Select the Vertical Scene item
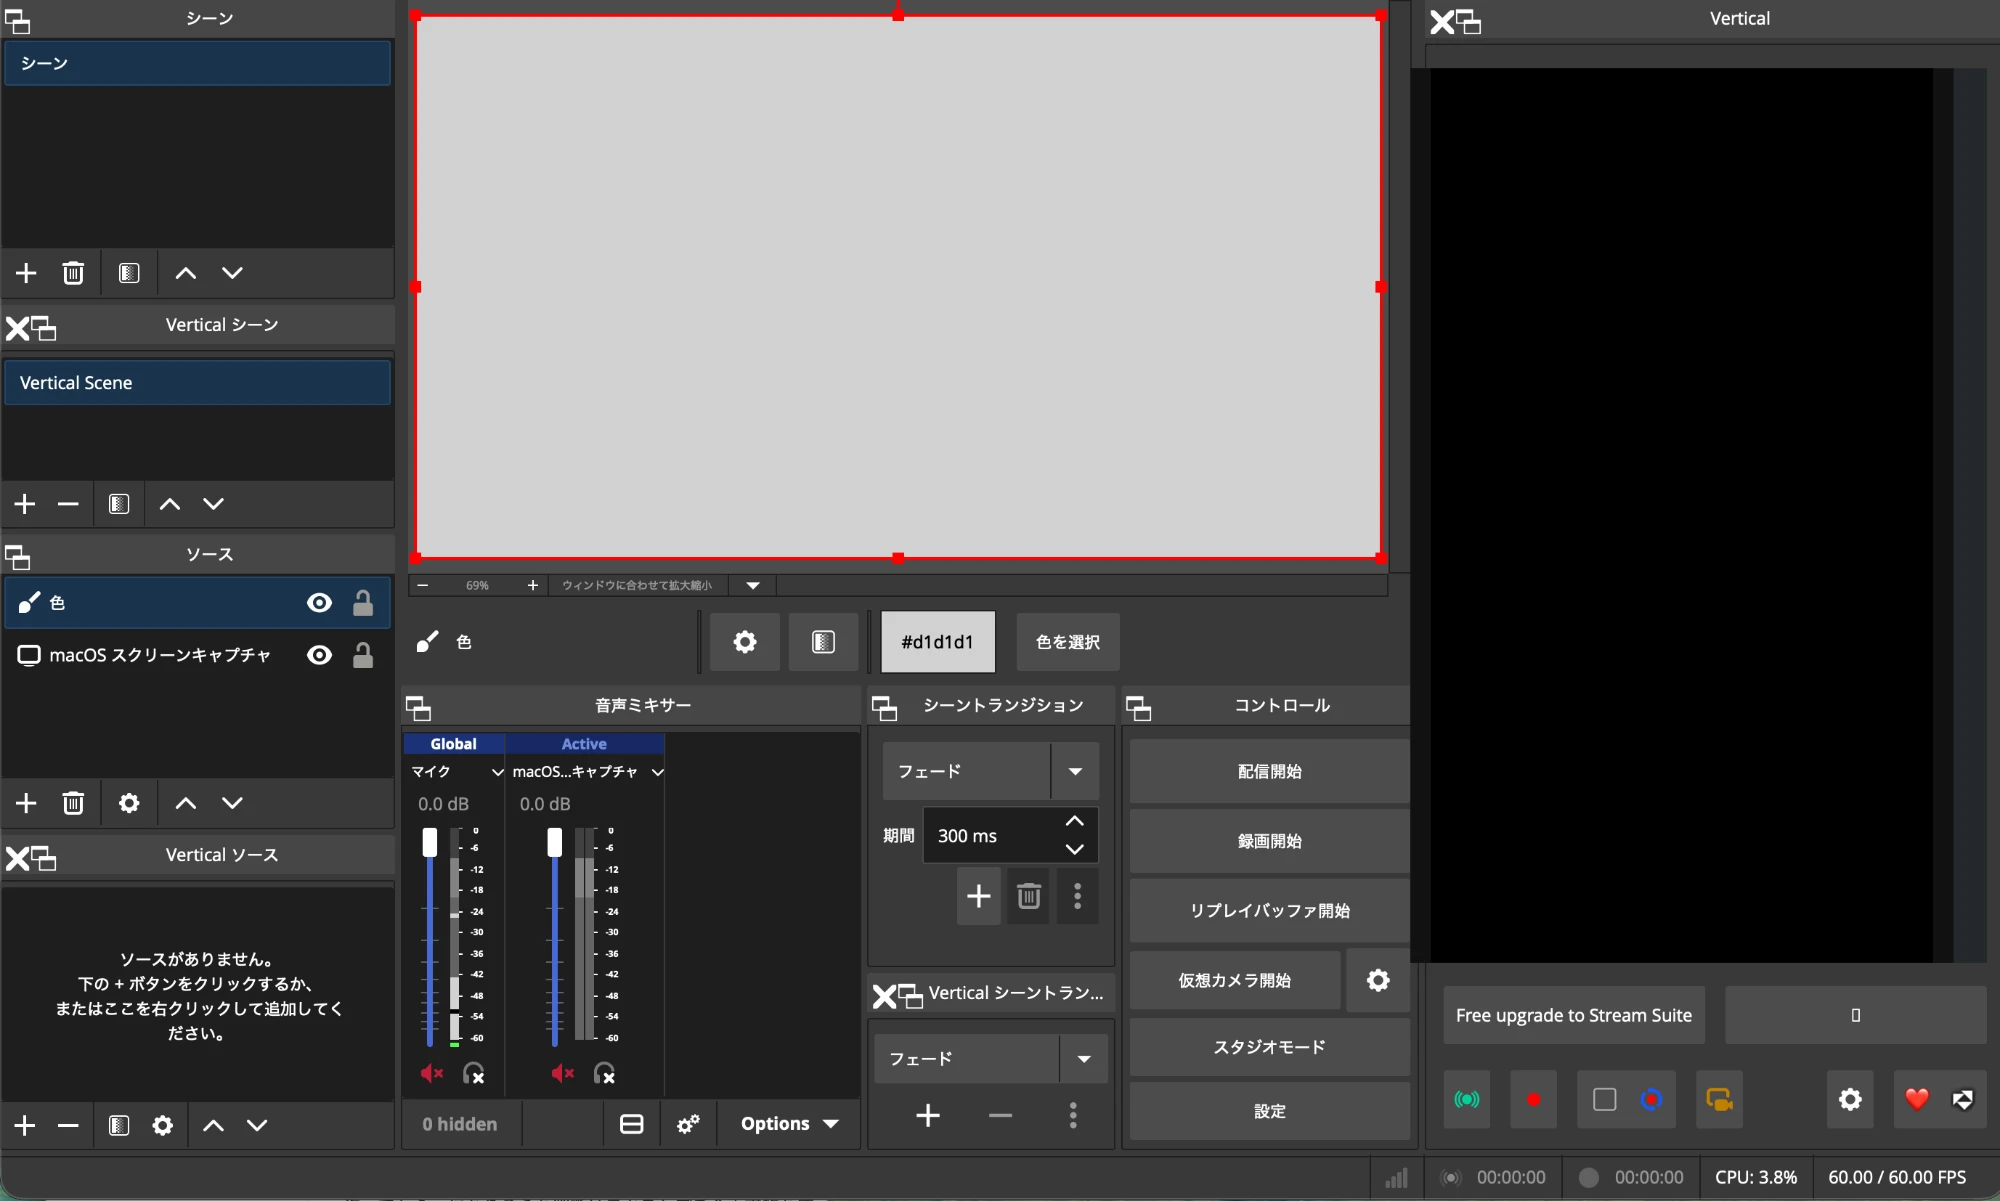The height and width of the screenshot is (1201, 2000). pos(197,383)
